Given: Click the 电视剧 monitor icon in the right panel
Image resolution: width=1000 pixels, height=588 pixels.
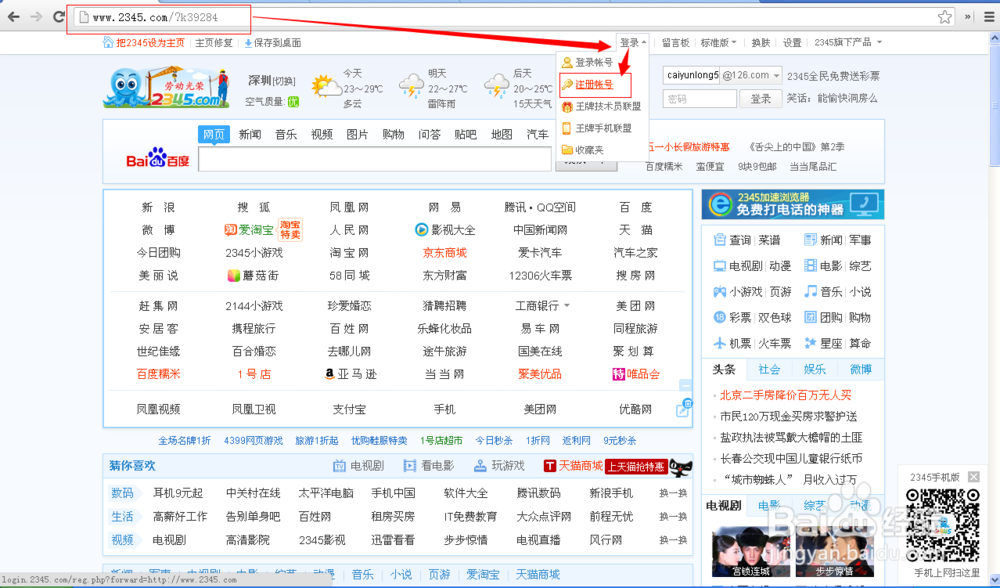Looking at the screenshot, I should 719,266.
